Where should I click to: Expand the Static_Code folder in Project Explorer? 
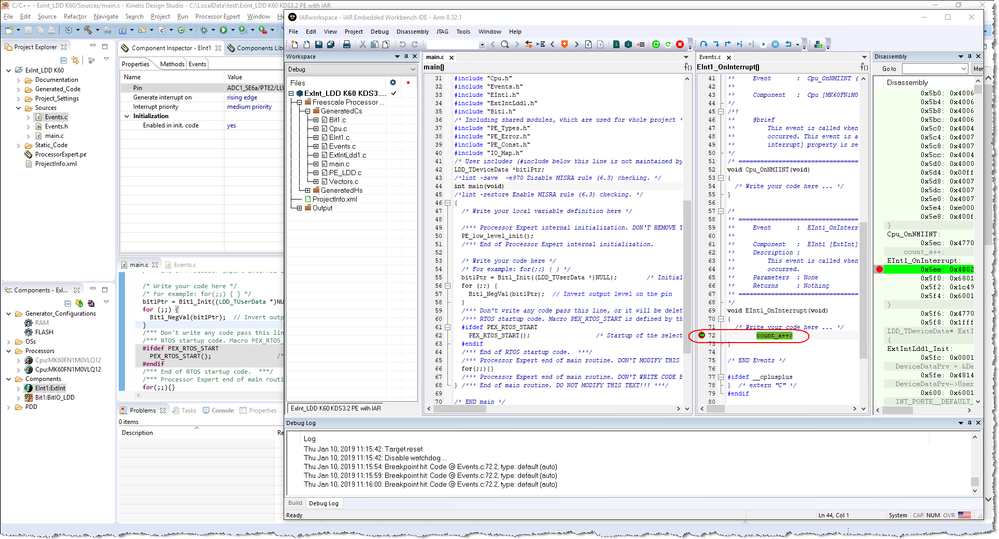point(18,145)
